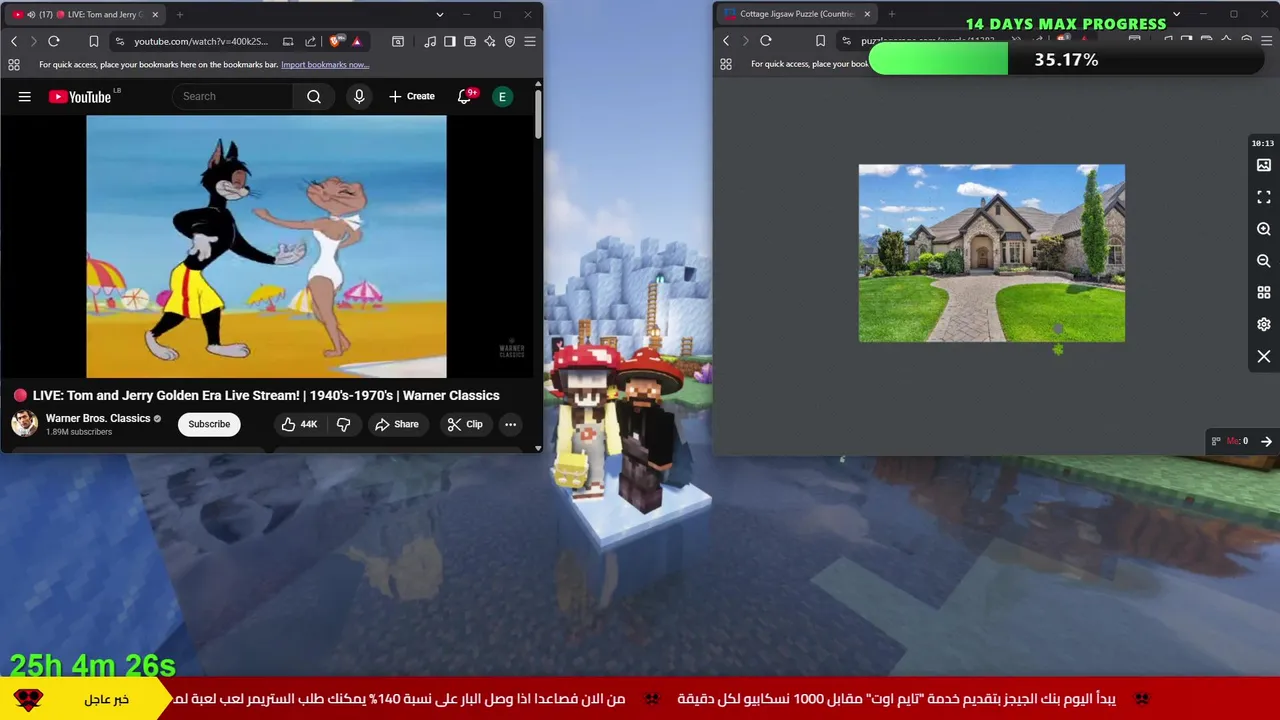The image size is (1280, 720).
Task: Open YouTube notifications bell
Action: [464, 96]
